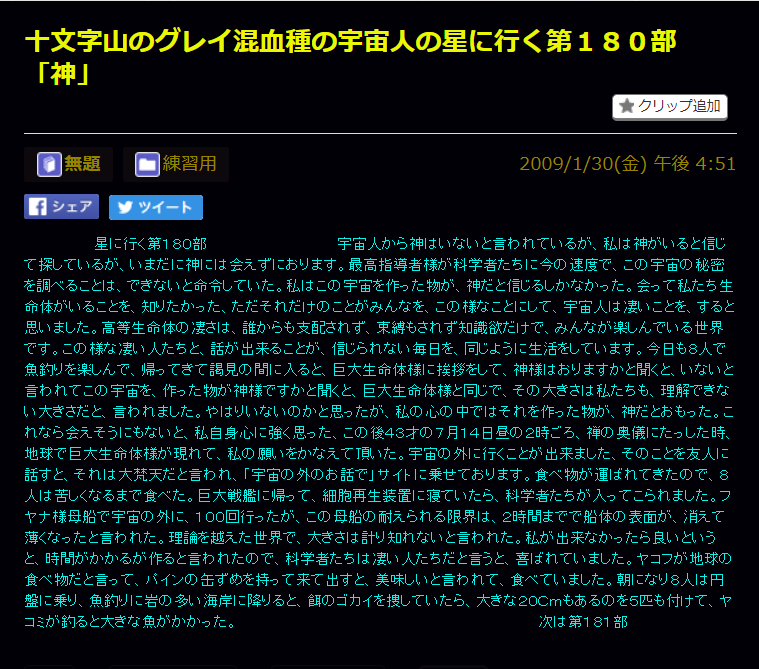
Task: Click the Twitter bird icon
Action: pos(125,207)
